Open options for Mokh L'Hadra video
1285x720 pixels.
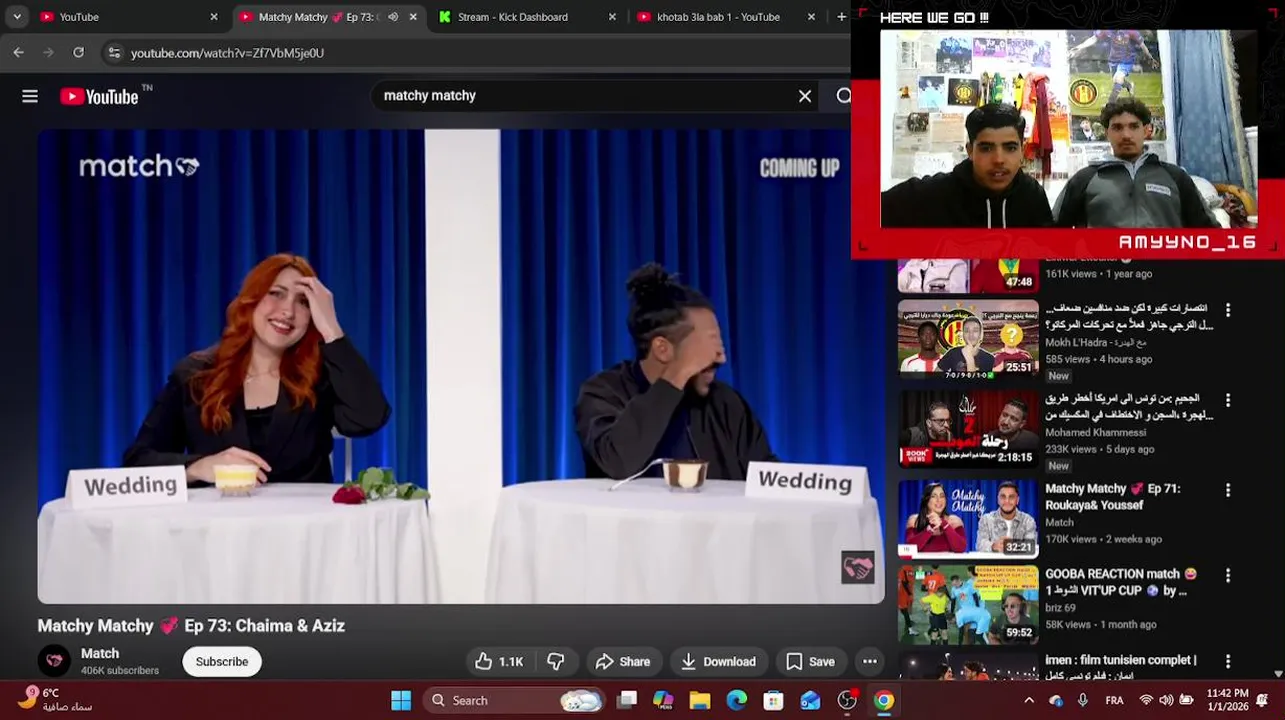tap(1228, 311)
